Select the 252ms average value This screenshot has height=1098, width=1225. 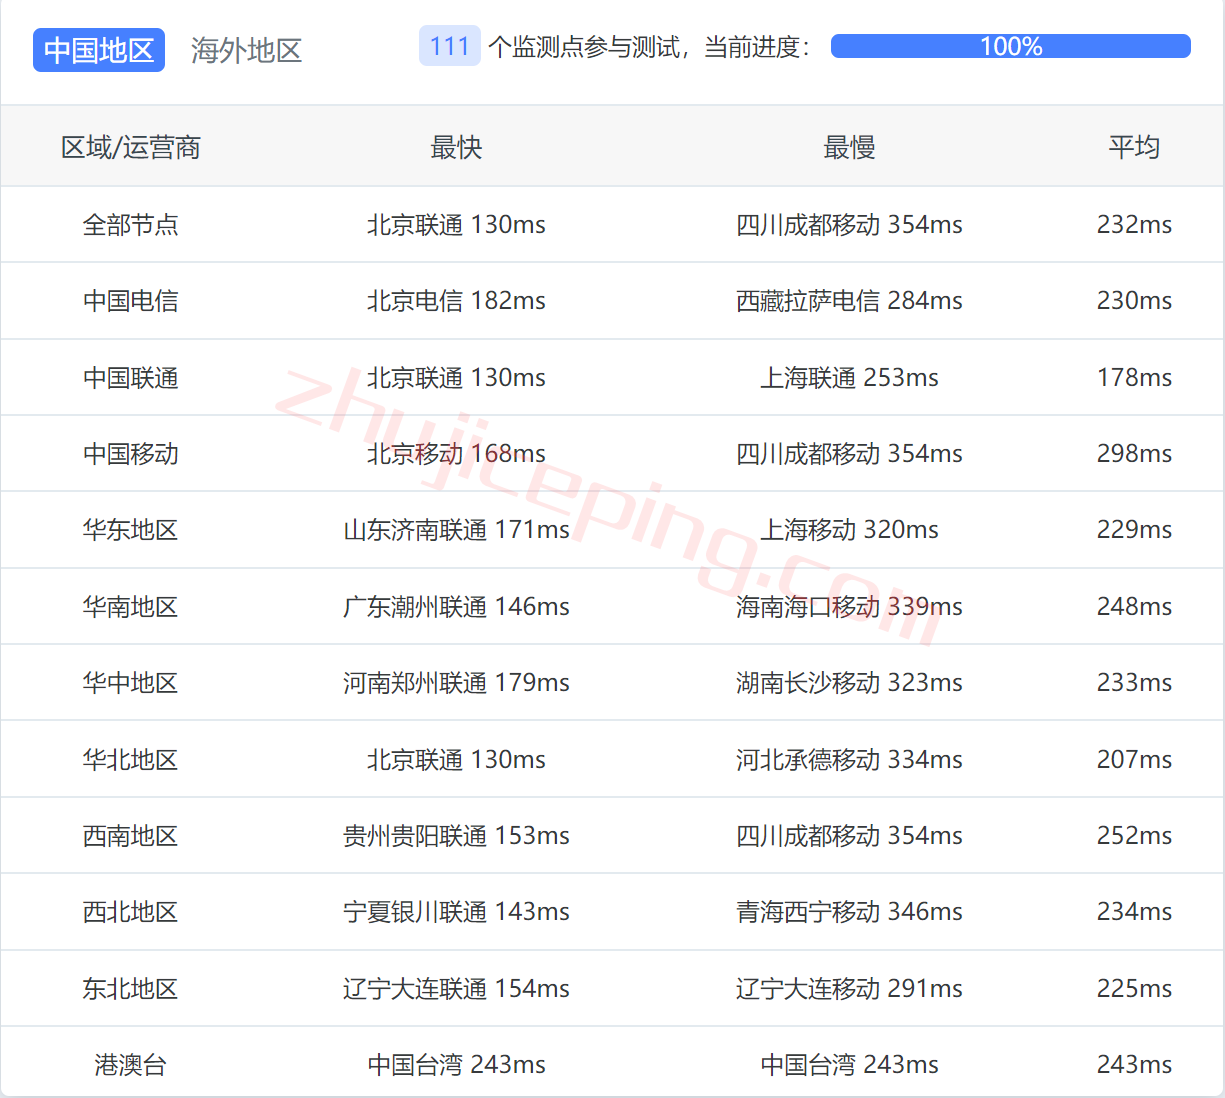tap(1134, 836)
